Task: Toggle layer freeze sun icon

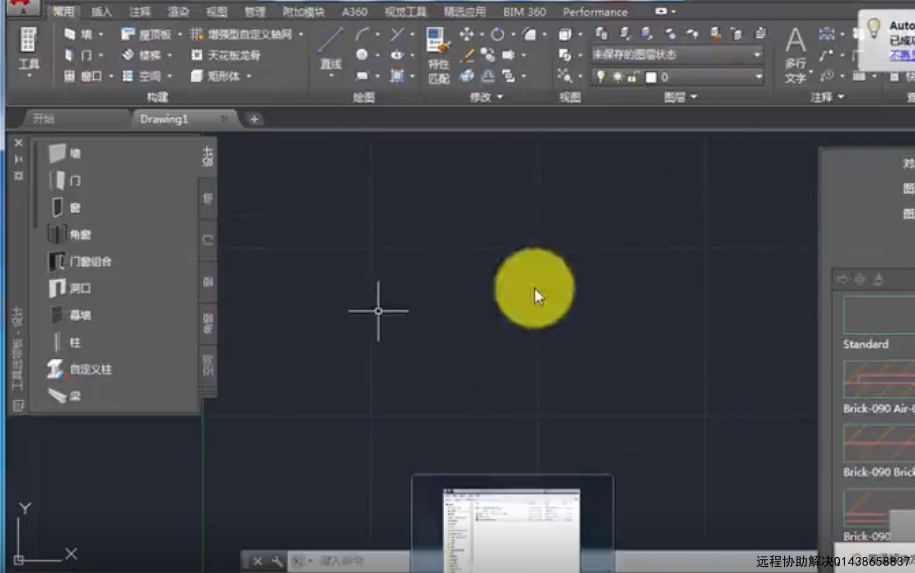Action: tap(617, 76)
